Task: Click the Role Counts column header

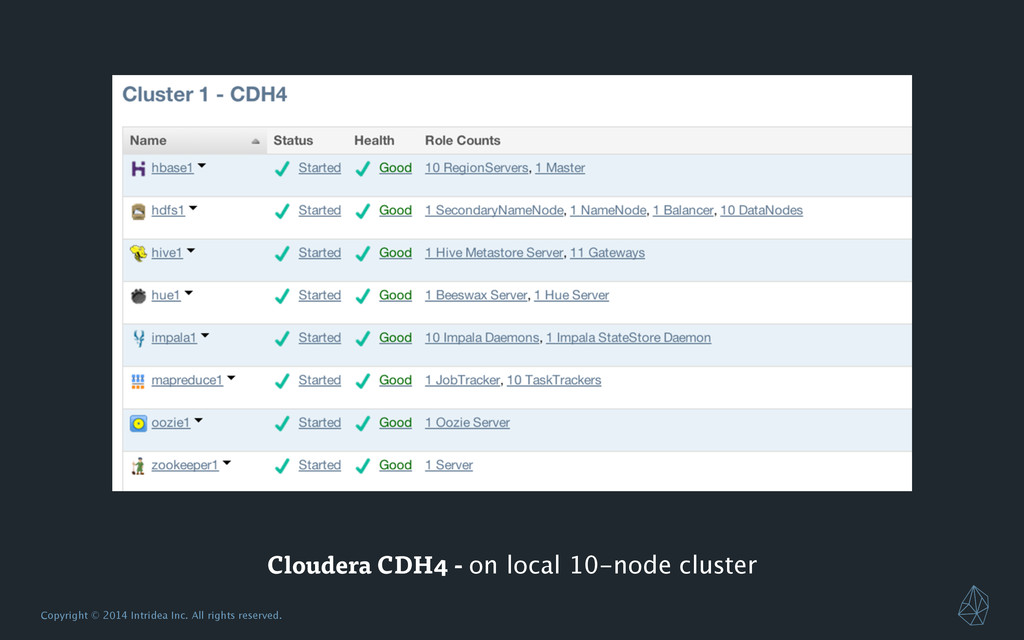Action: point(462,140)
